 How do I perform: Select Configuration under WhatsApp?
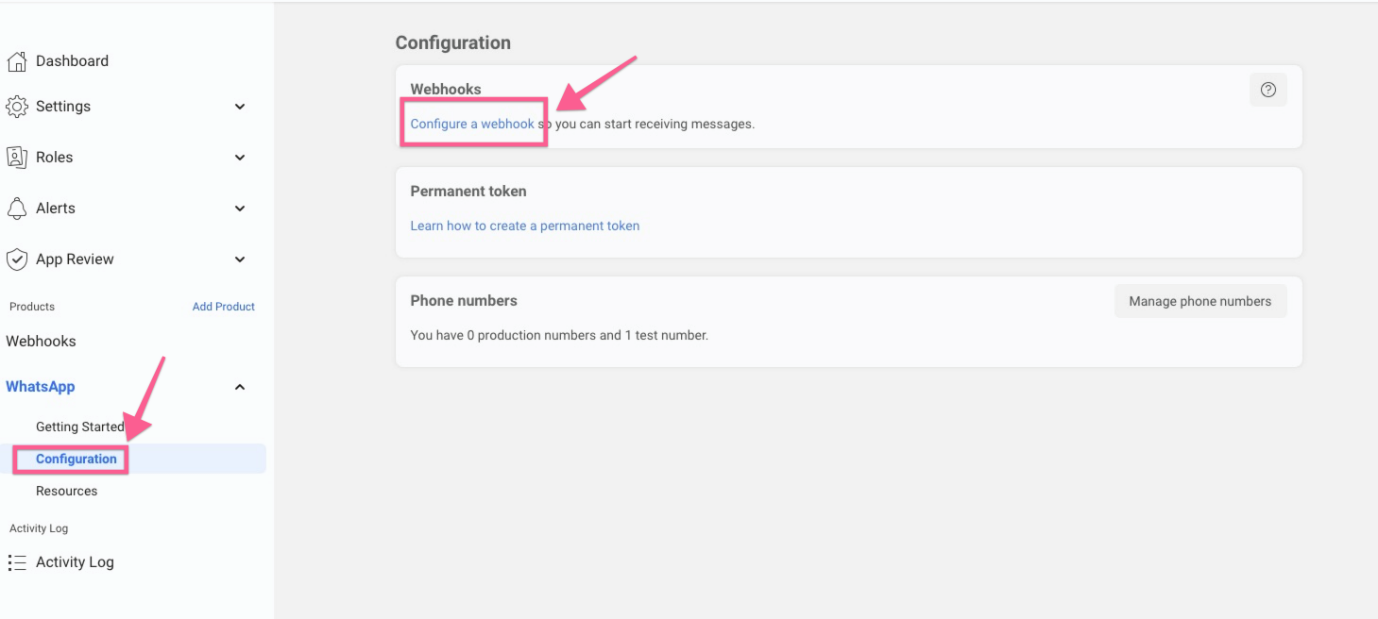tap(76, 459)
